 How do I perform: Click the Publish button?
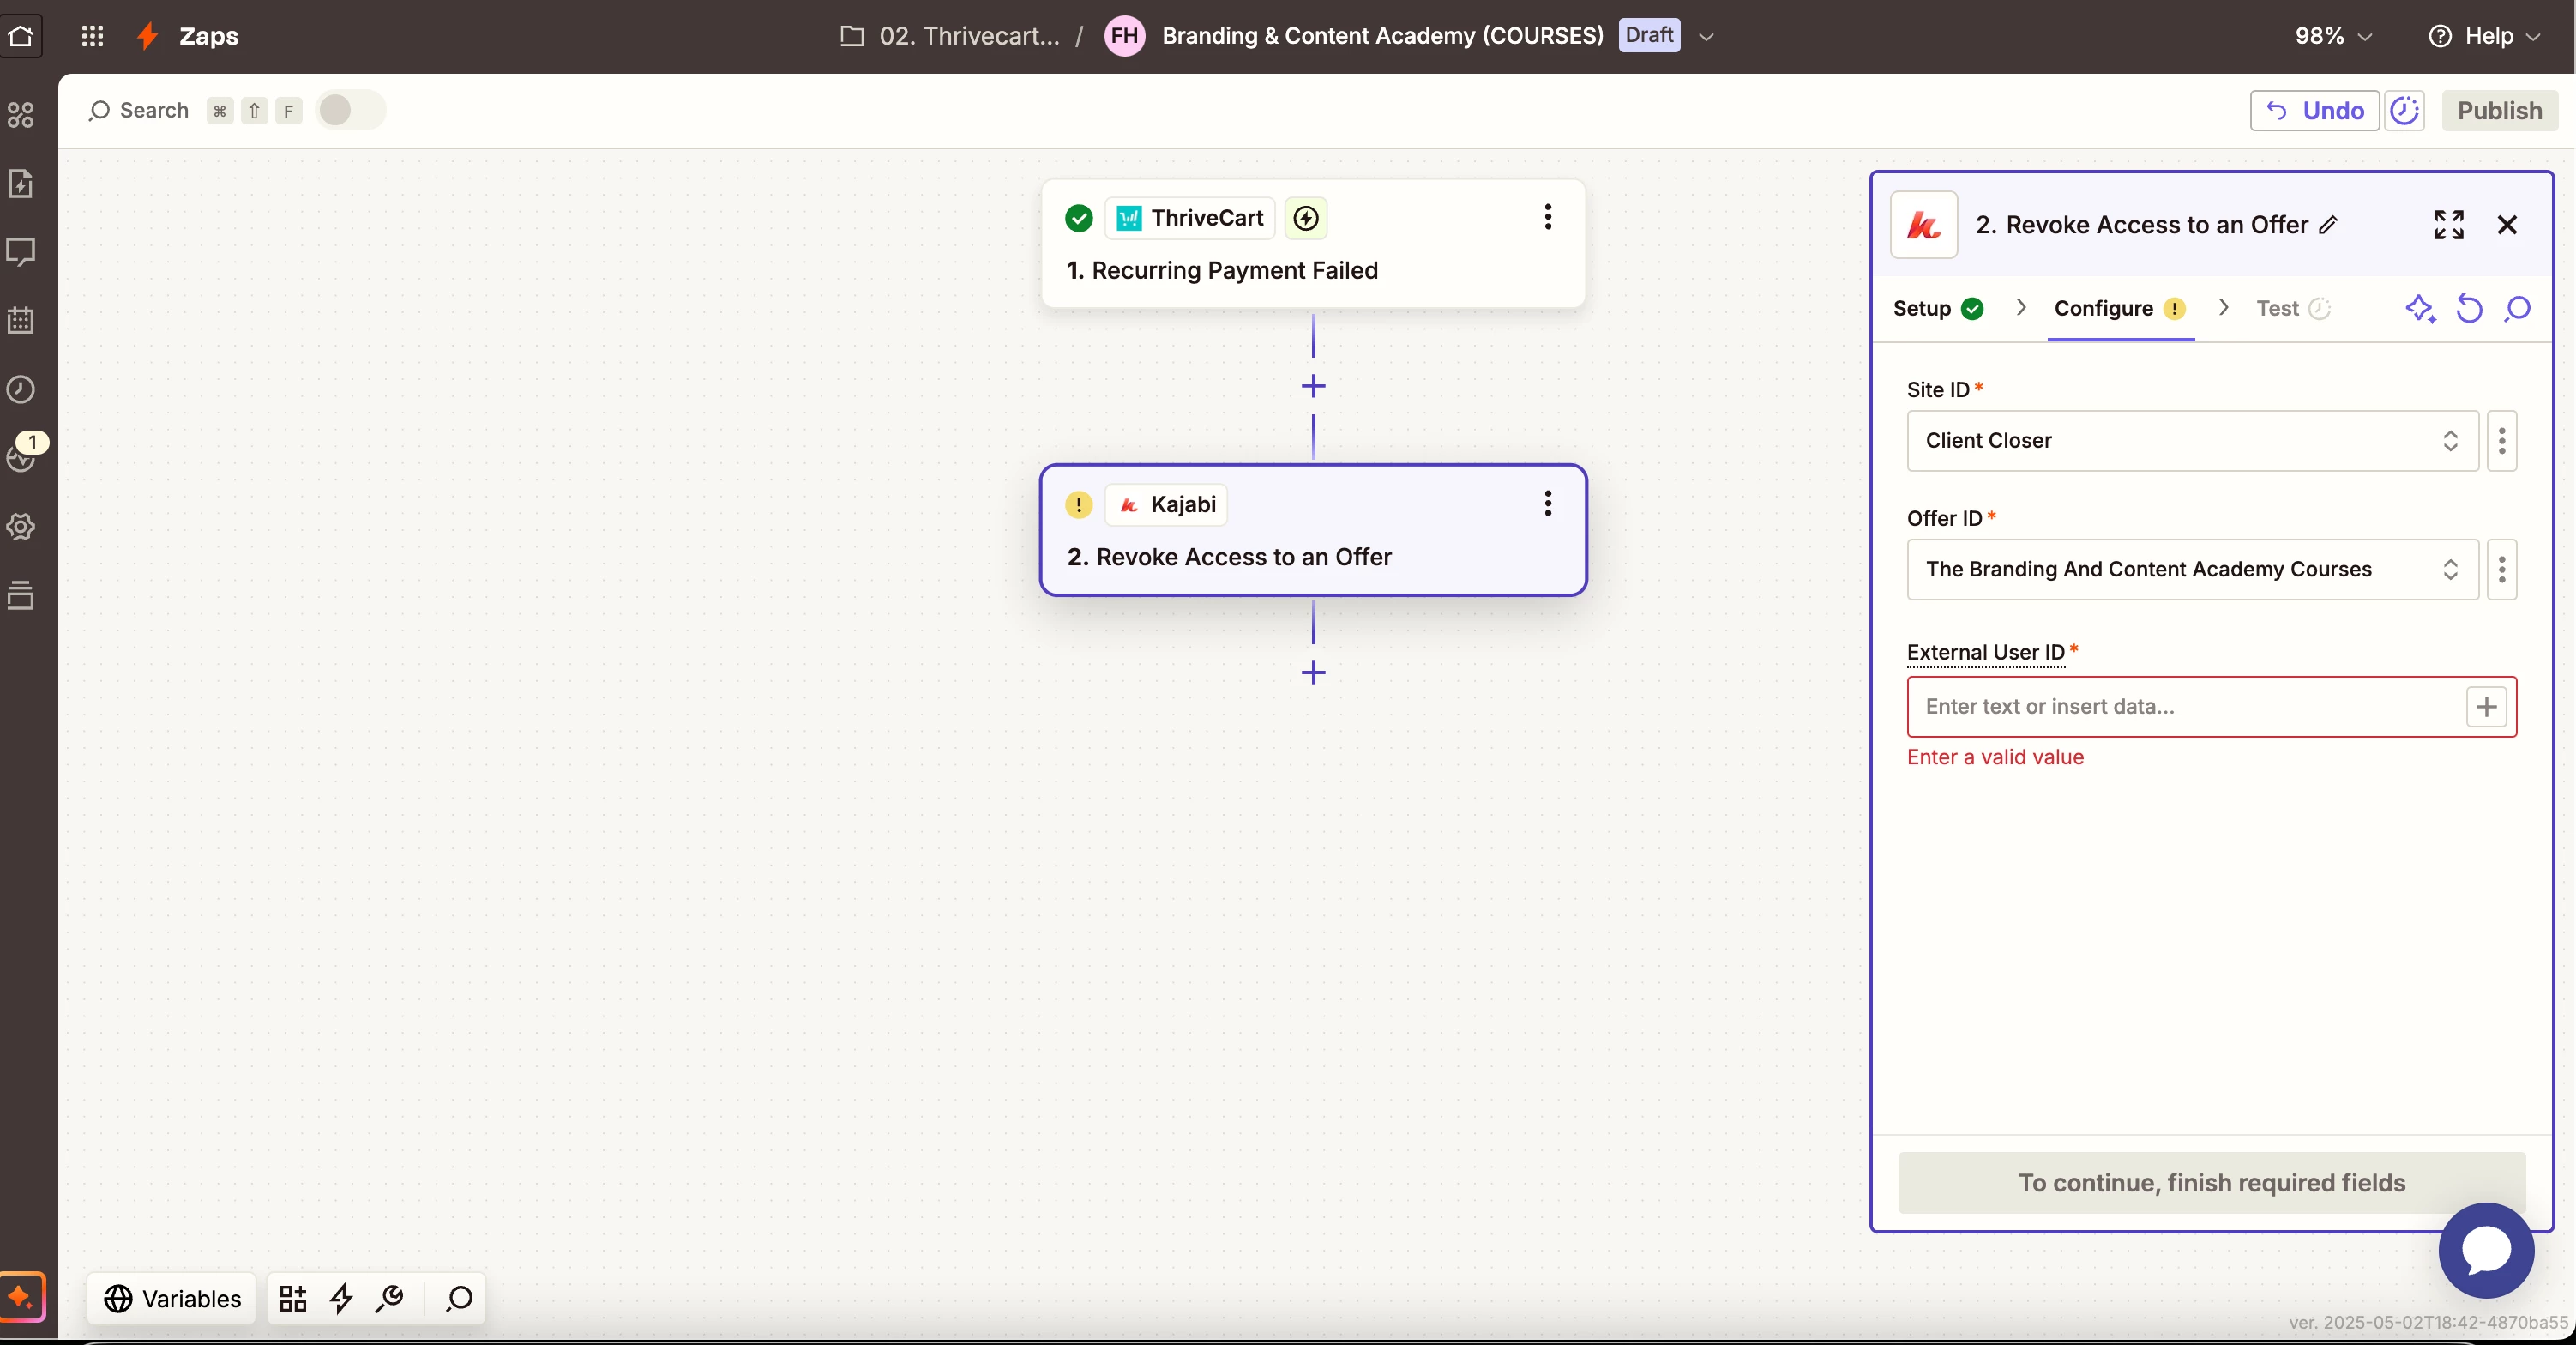tap(2499, 110)
